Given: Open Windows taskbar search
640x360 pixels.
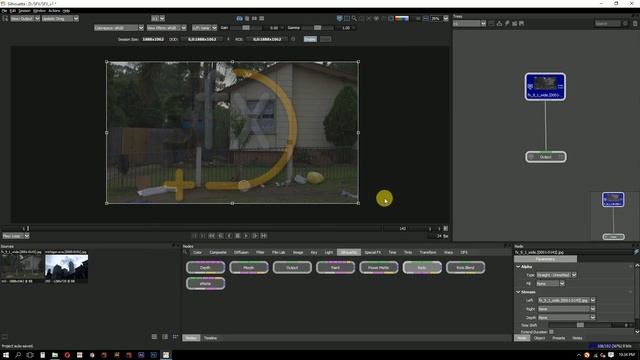Looking at the screenshot, I should point(18,355).
